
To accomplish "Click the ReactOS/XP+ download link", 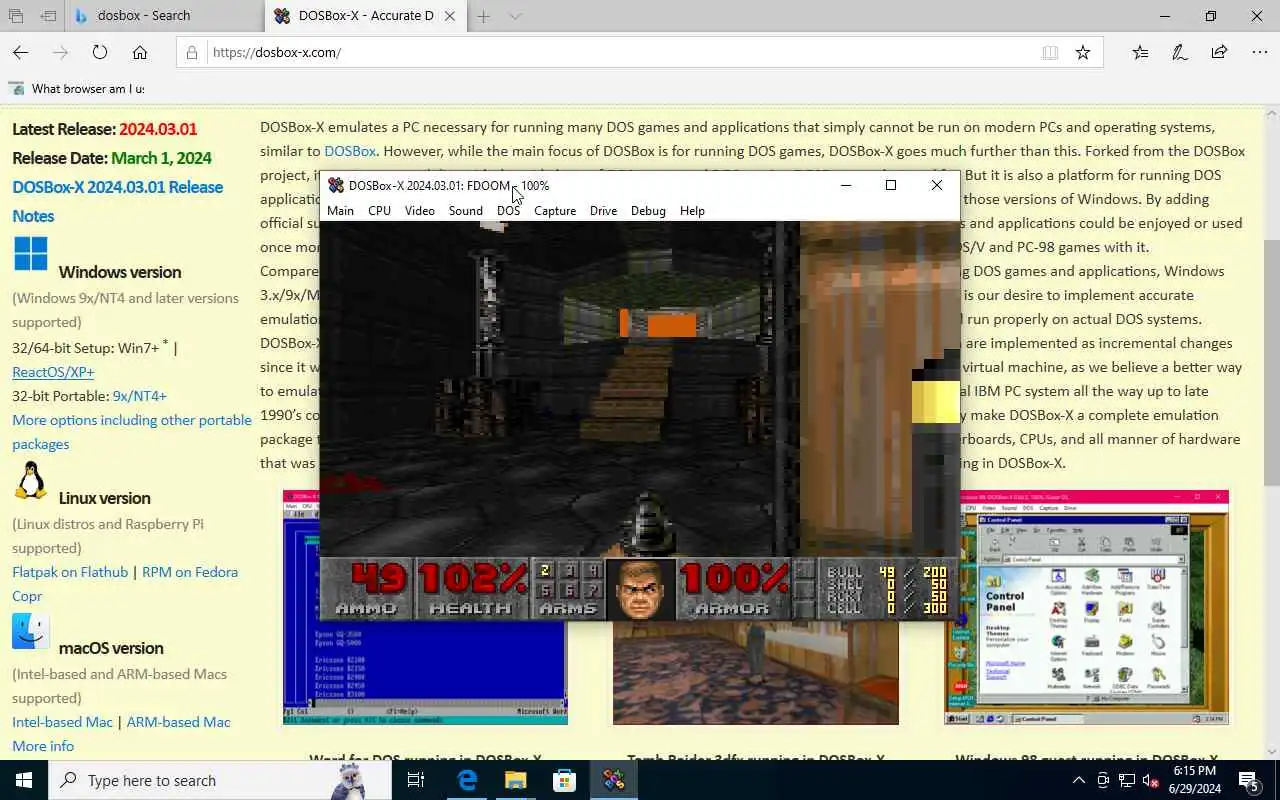I will tap(53, 372).
